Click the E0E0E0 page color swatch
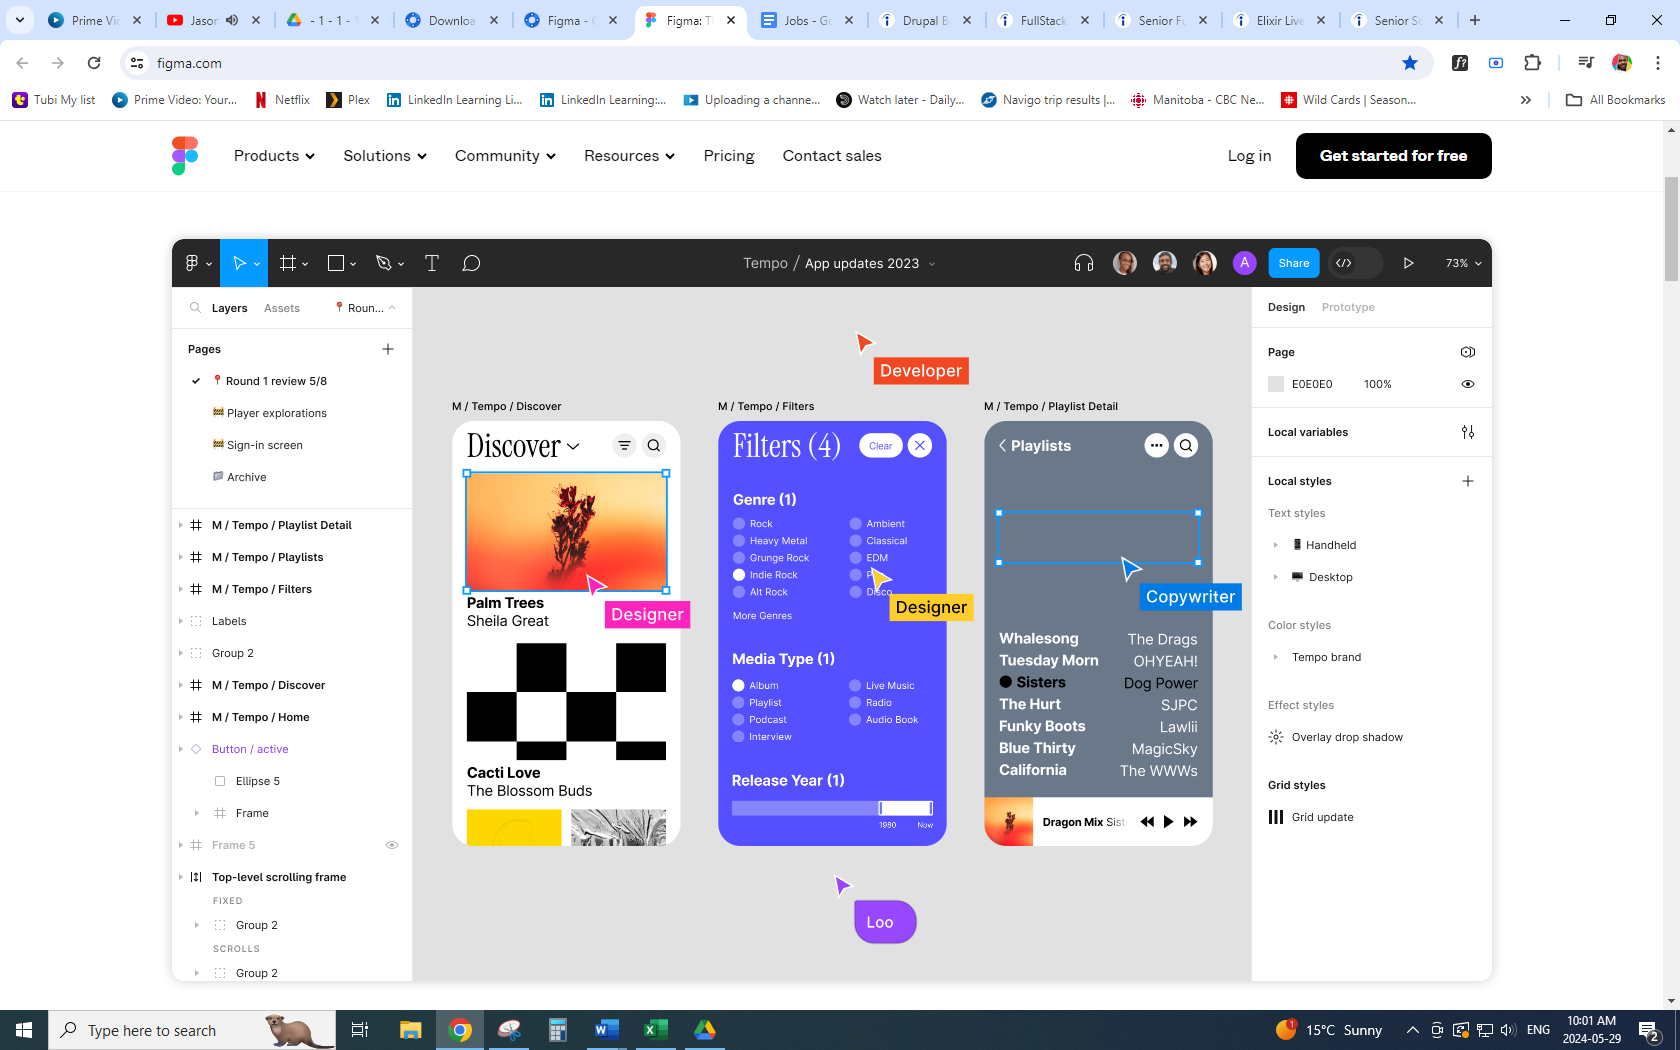The width and height of the screenshot is (1680, 1050). (1276, 384)
